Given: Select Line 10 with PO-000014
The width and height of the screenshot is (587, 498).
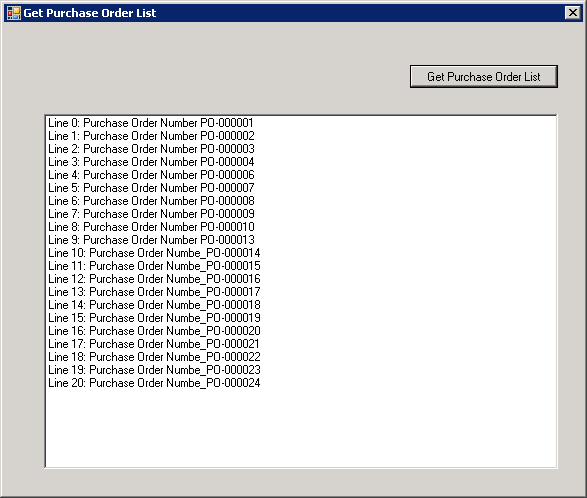Looking at the screenshot, I should [154, 253].
